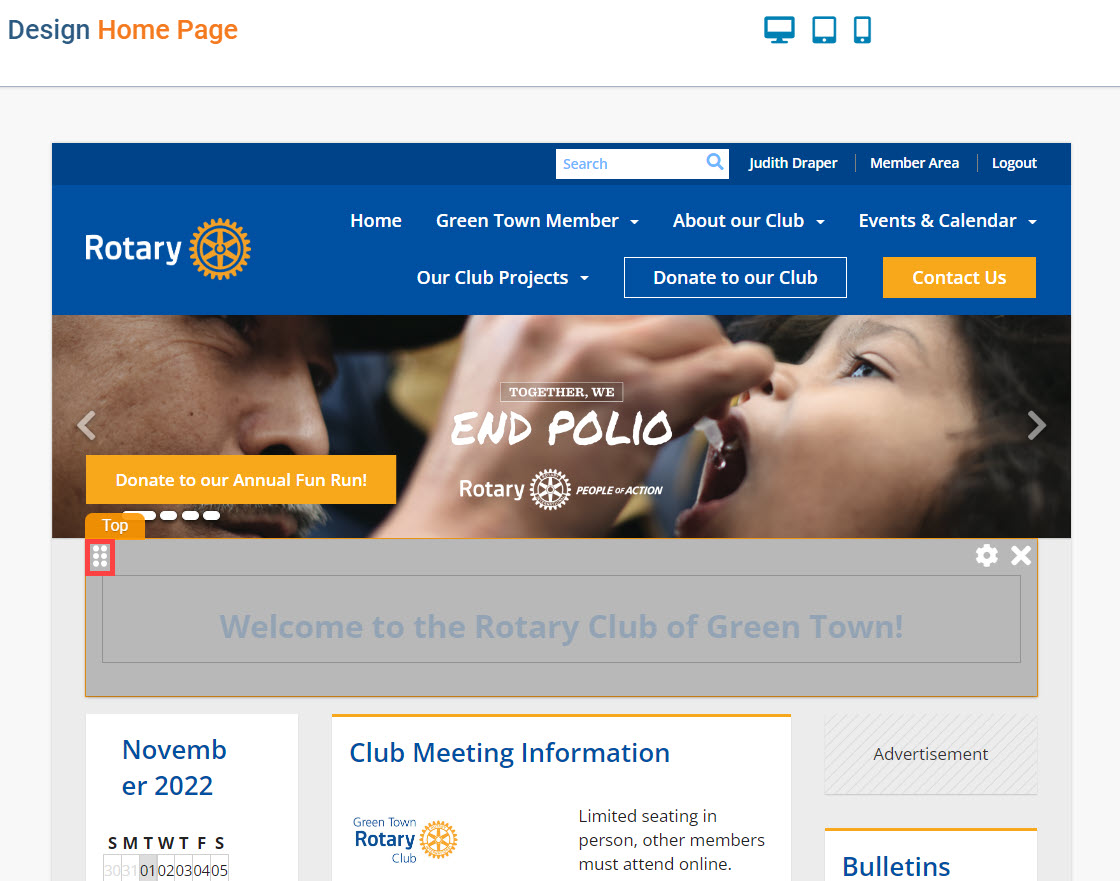The height and width of the screenshot is (881, 1120).
Task: Click the search magnifier icon
Action: 715,162
